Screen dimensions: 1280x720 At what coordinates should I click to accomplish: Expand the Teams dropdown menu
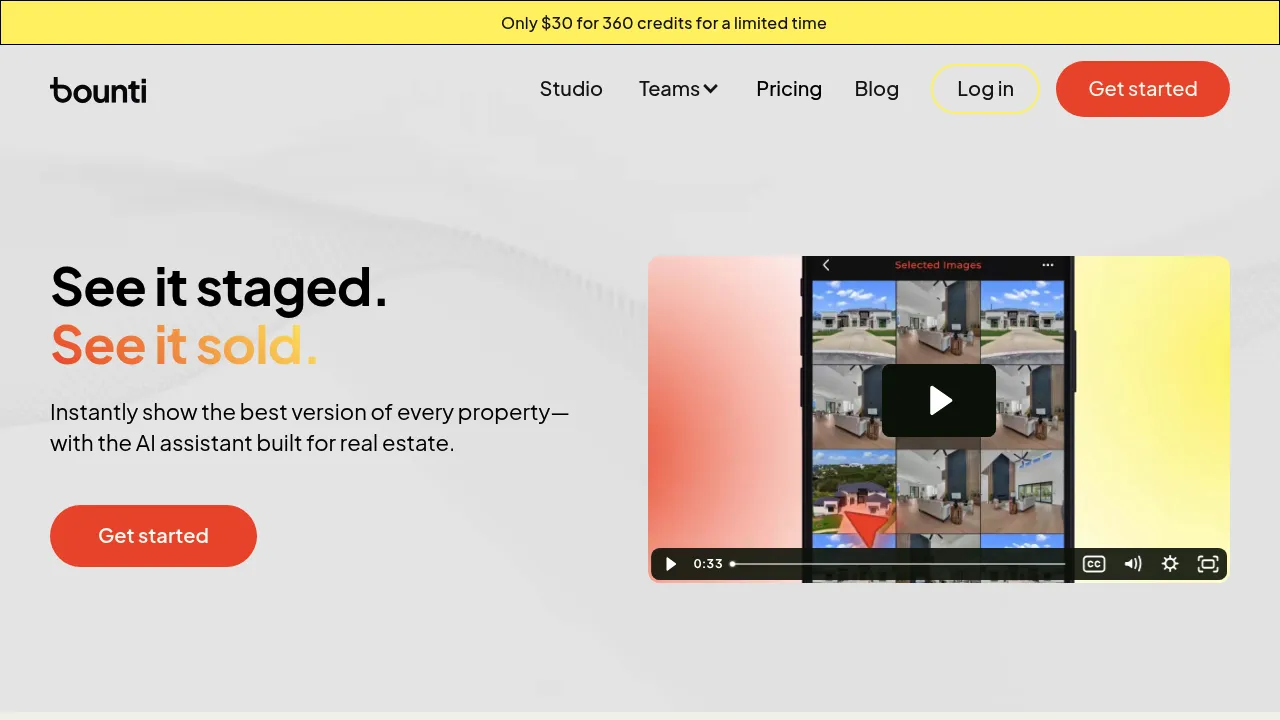[679, 89]
